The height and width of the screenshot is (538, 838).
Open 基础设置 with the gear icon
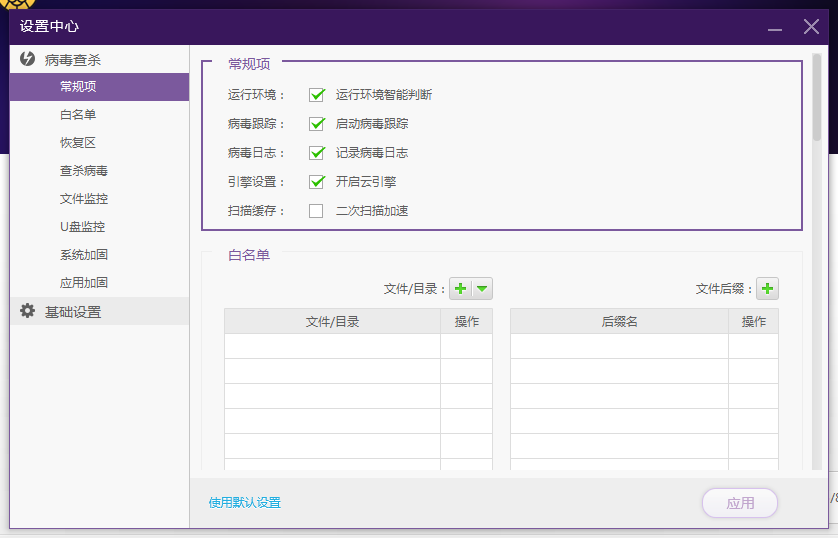pyautogui.click(x=99, y=311)
